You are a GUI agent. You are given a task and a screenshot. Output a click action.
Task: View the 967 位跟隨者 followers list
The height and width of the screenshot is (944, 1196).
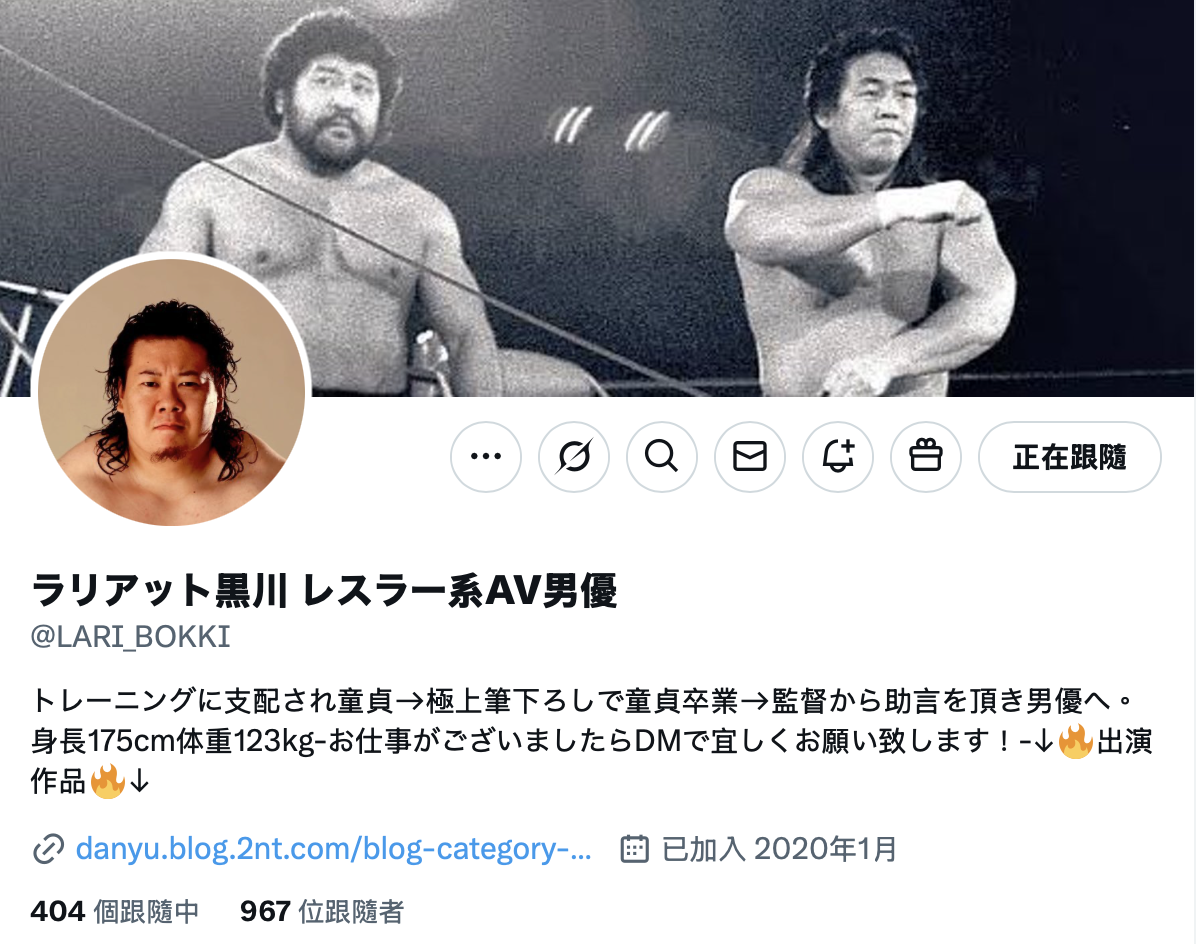pos(322,911)
